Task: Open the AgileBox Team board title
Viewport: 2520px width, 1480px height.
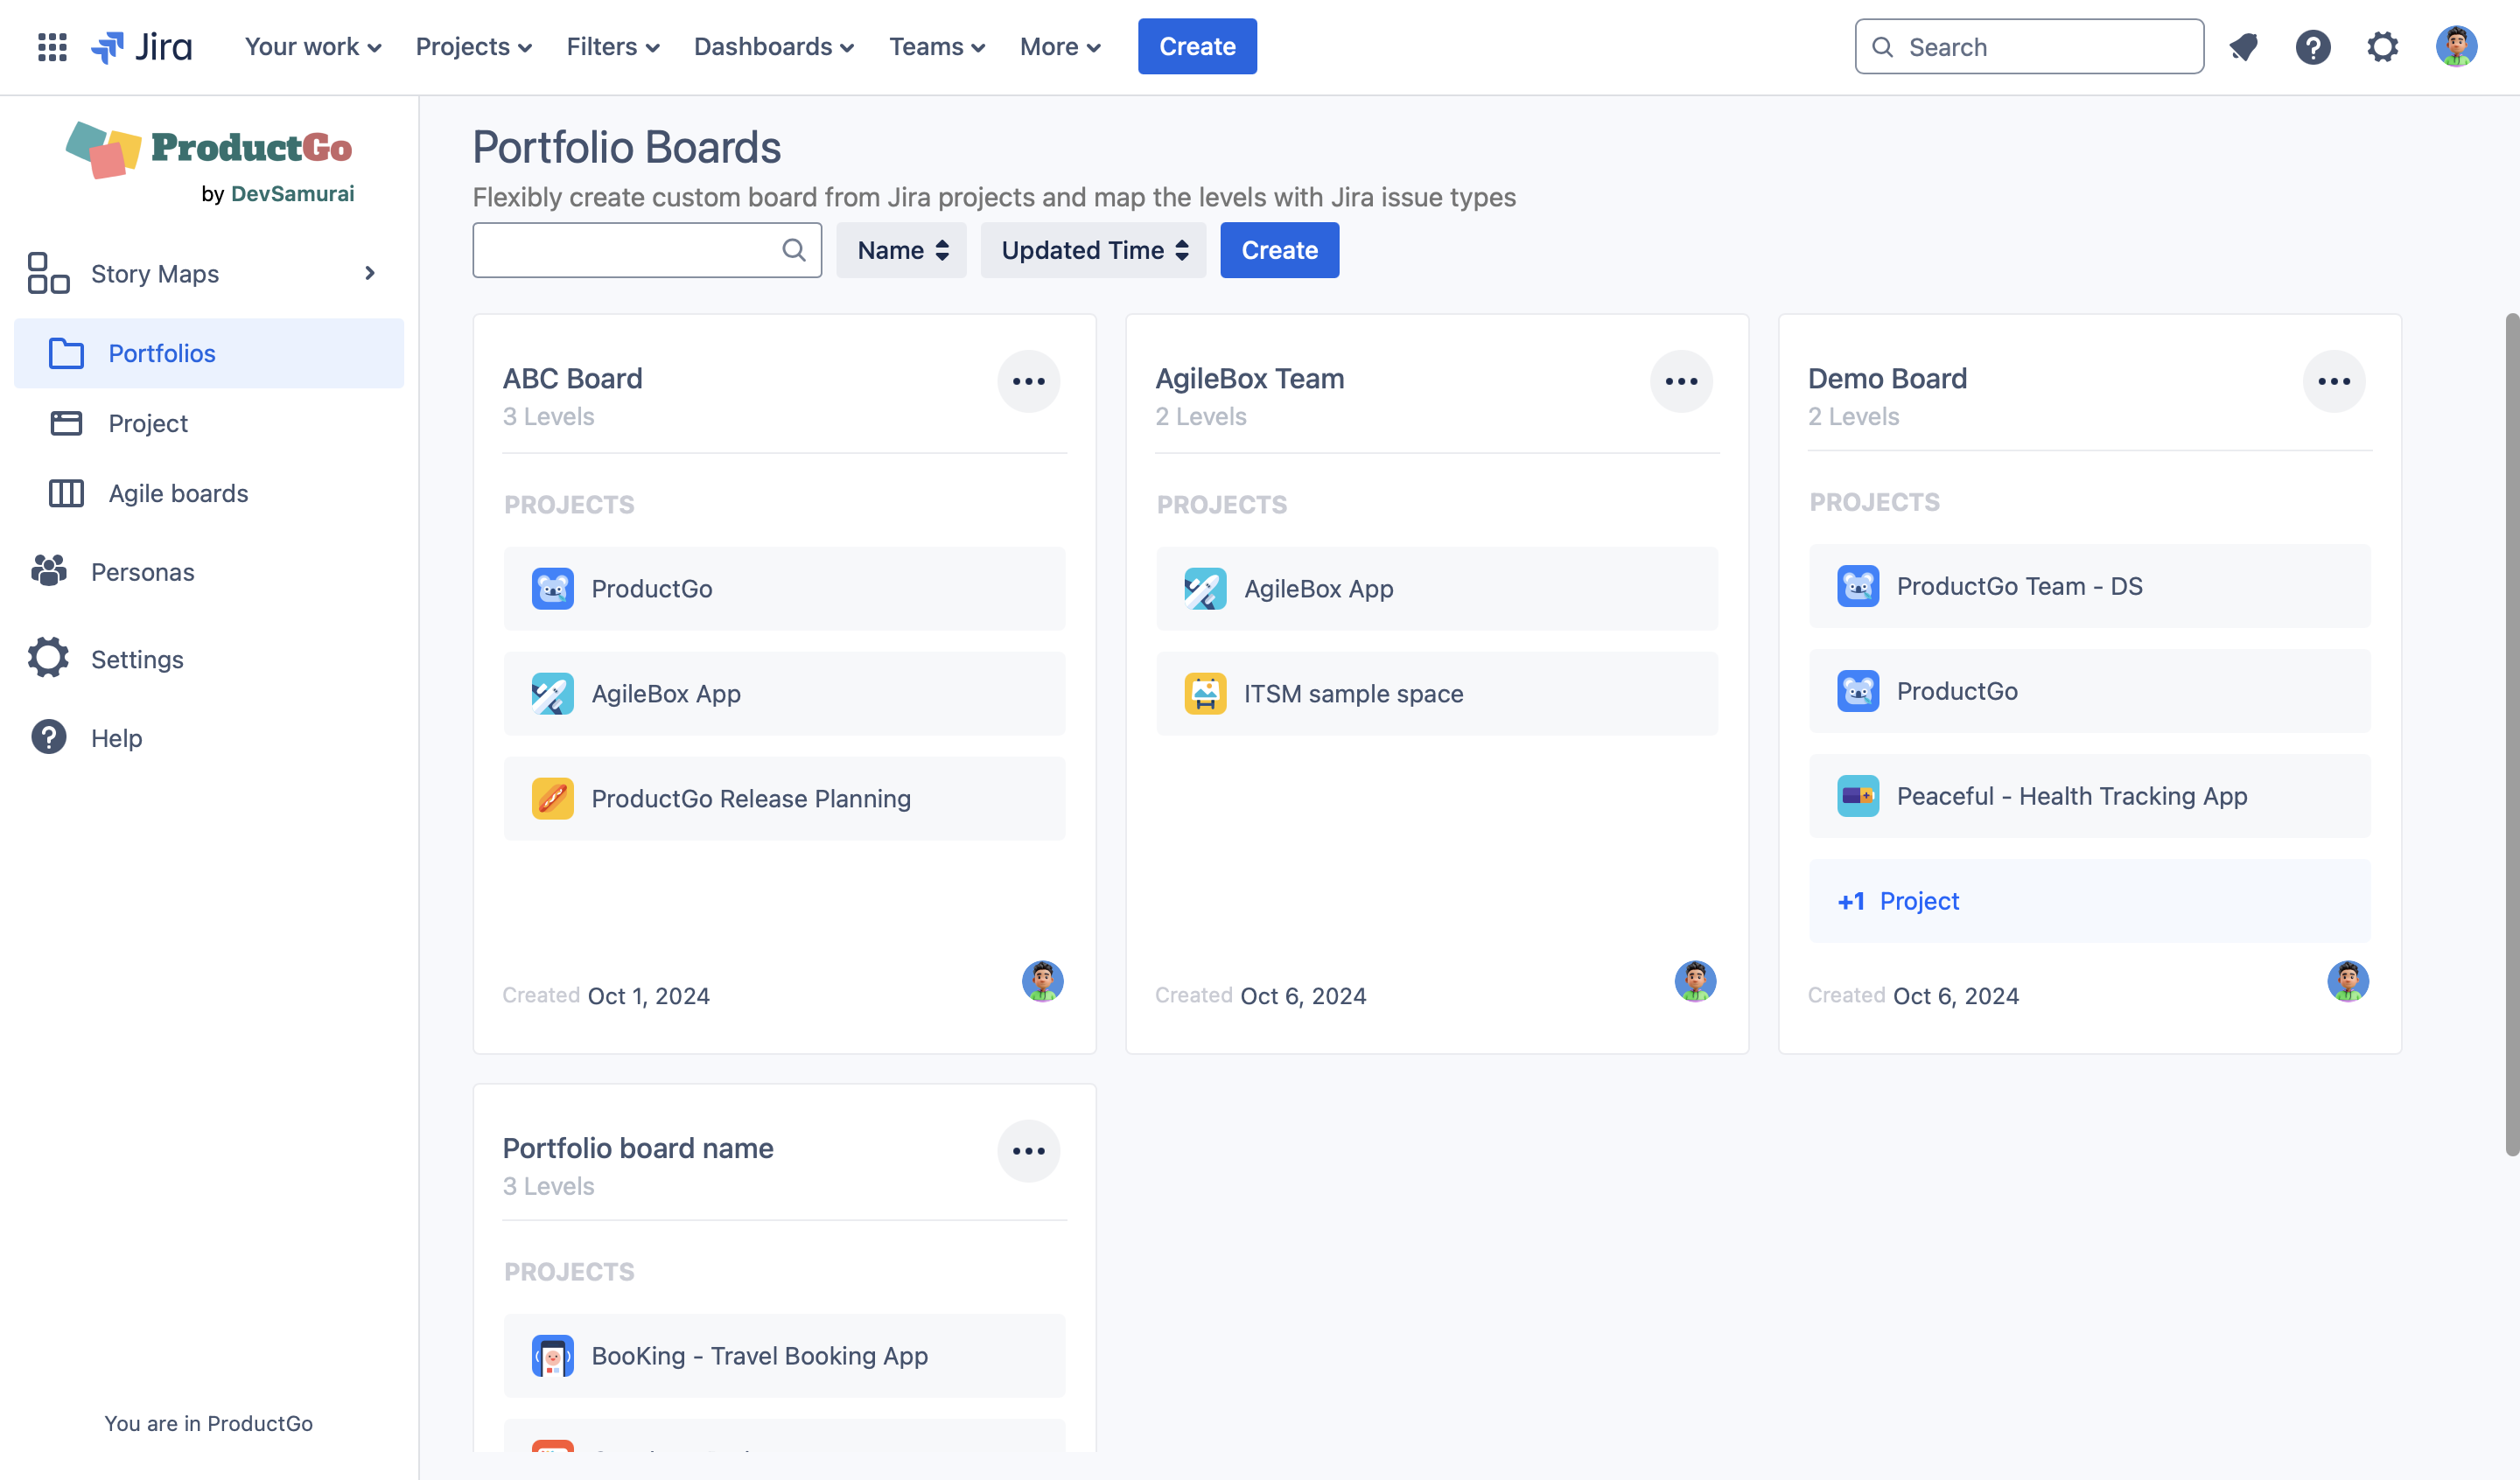Action: tap(1249, 379)
